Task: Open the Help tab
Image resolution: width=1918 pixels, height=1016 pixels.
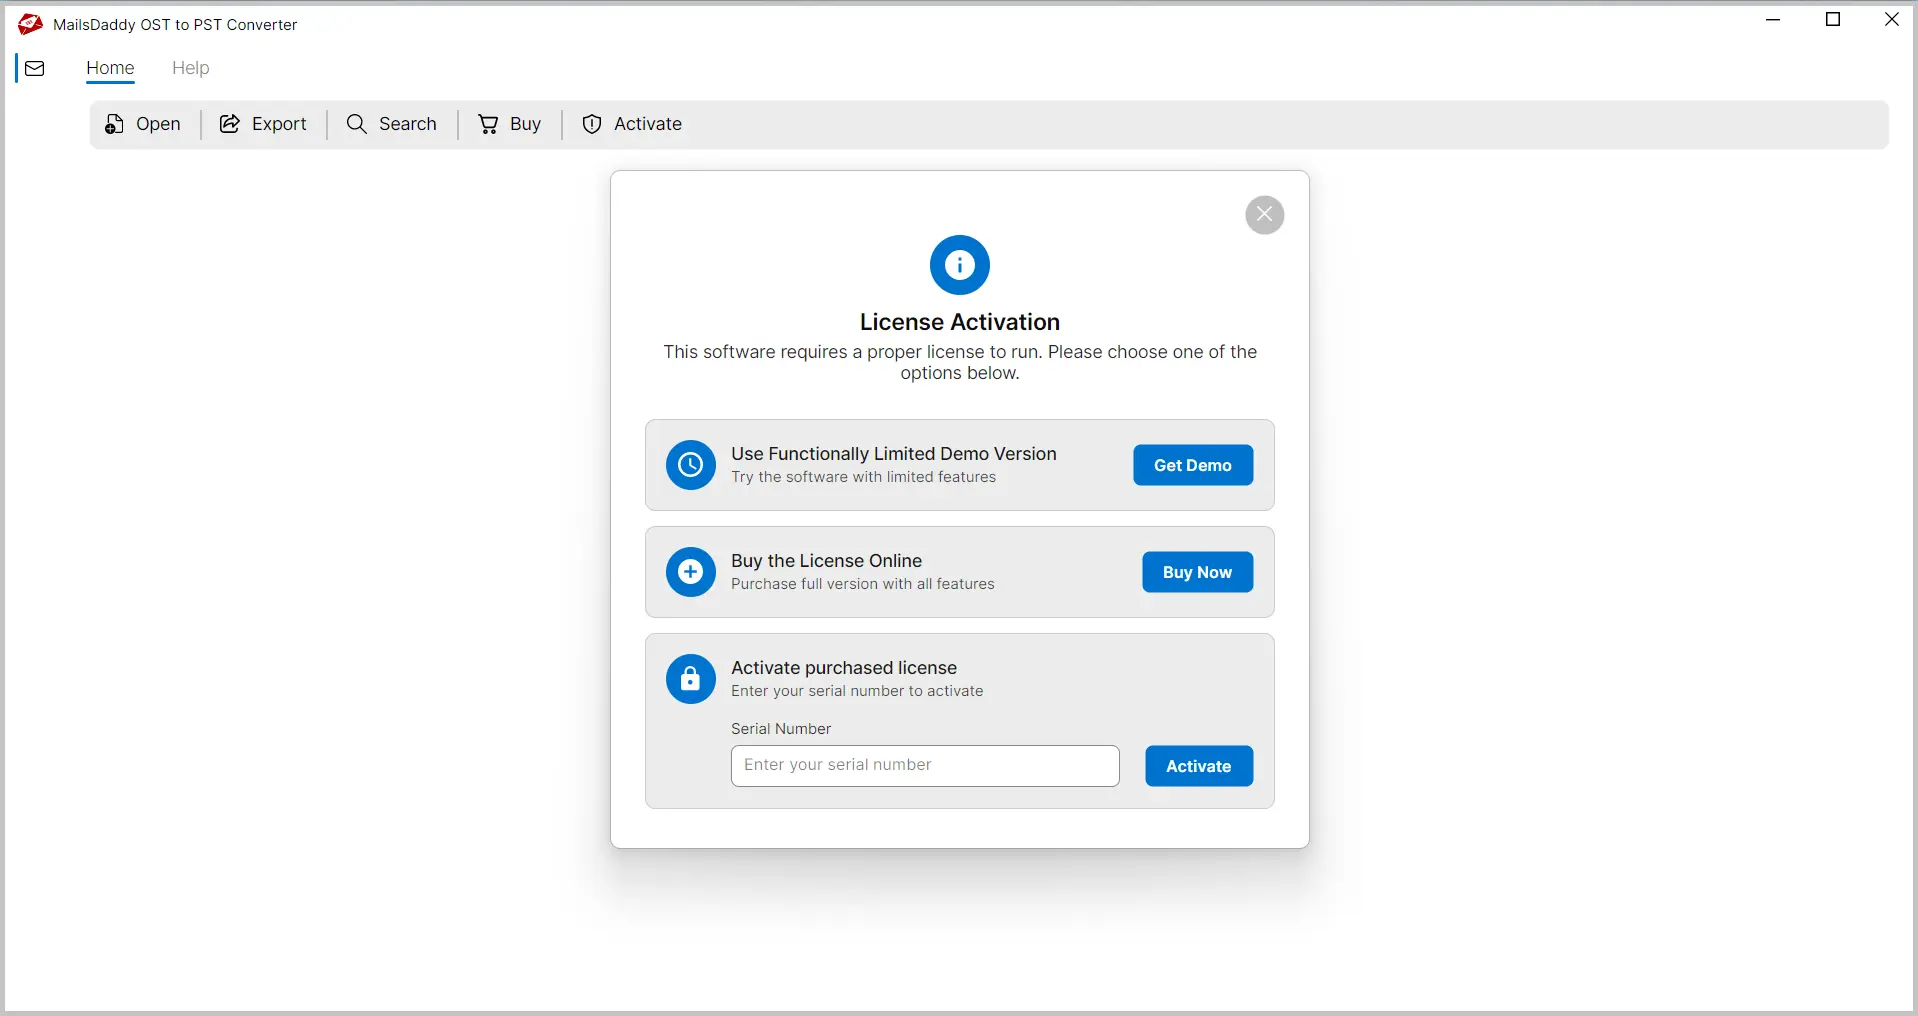Action: [x=191, y=68]
